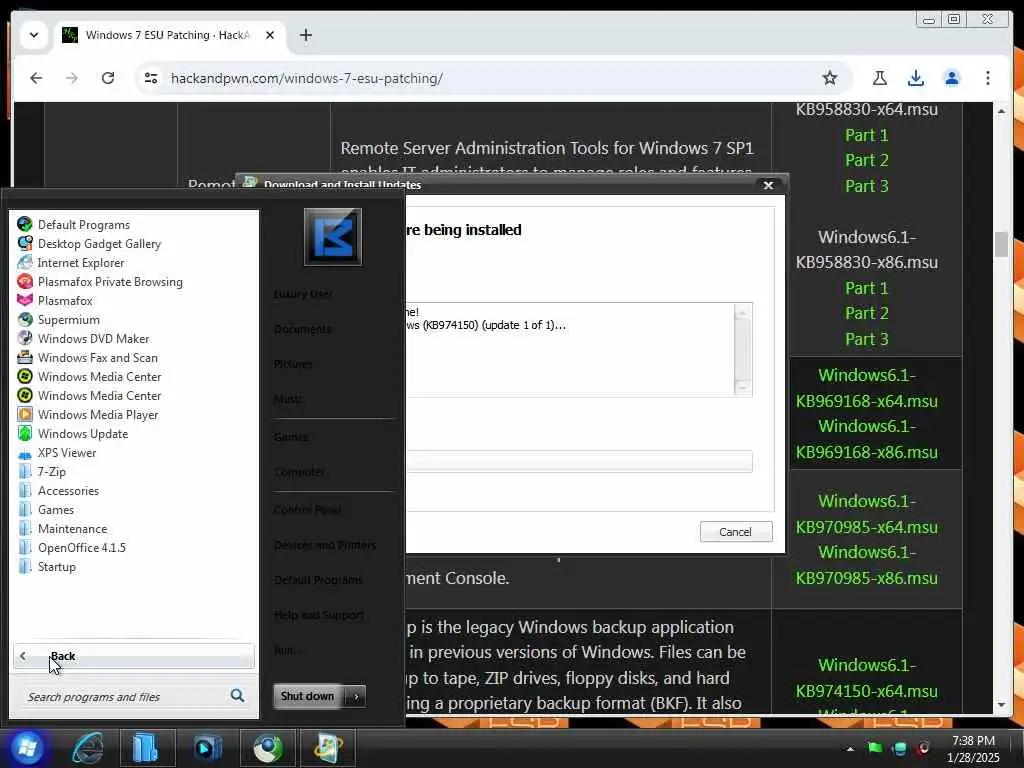Screen dimensions: 1024x768
Task: Click the magnifier icon in start search
Action: 237,696
